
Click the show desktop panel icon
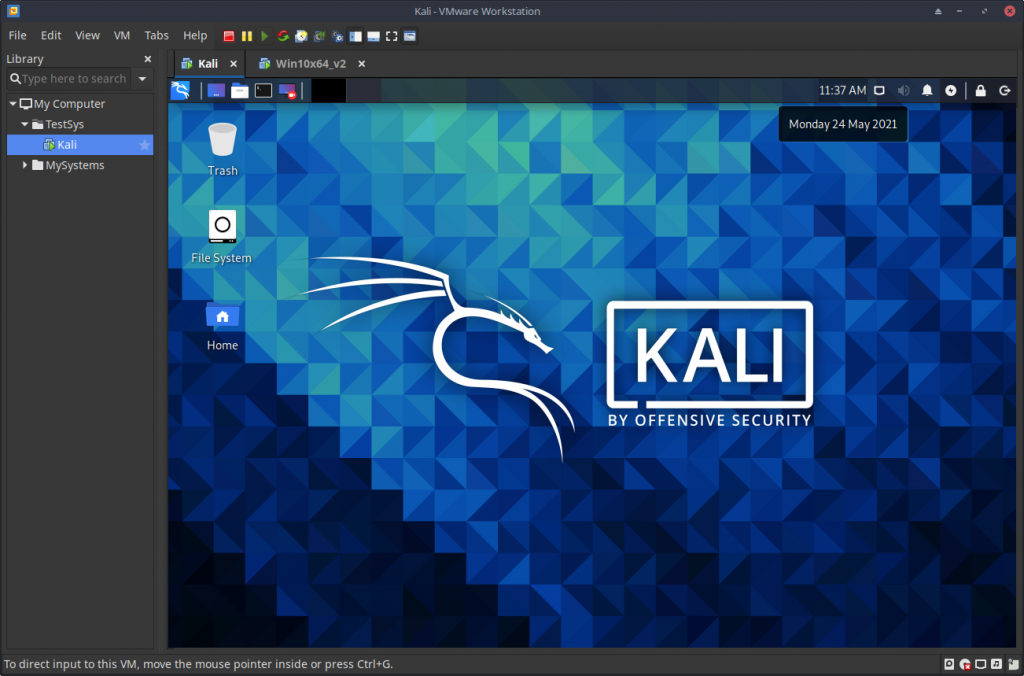216,90
